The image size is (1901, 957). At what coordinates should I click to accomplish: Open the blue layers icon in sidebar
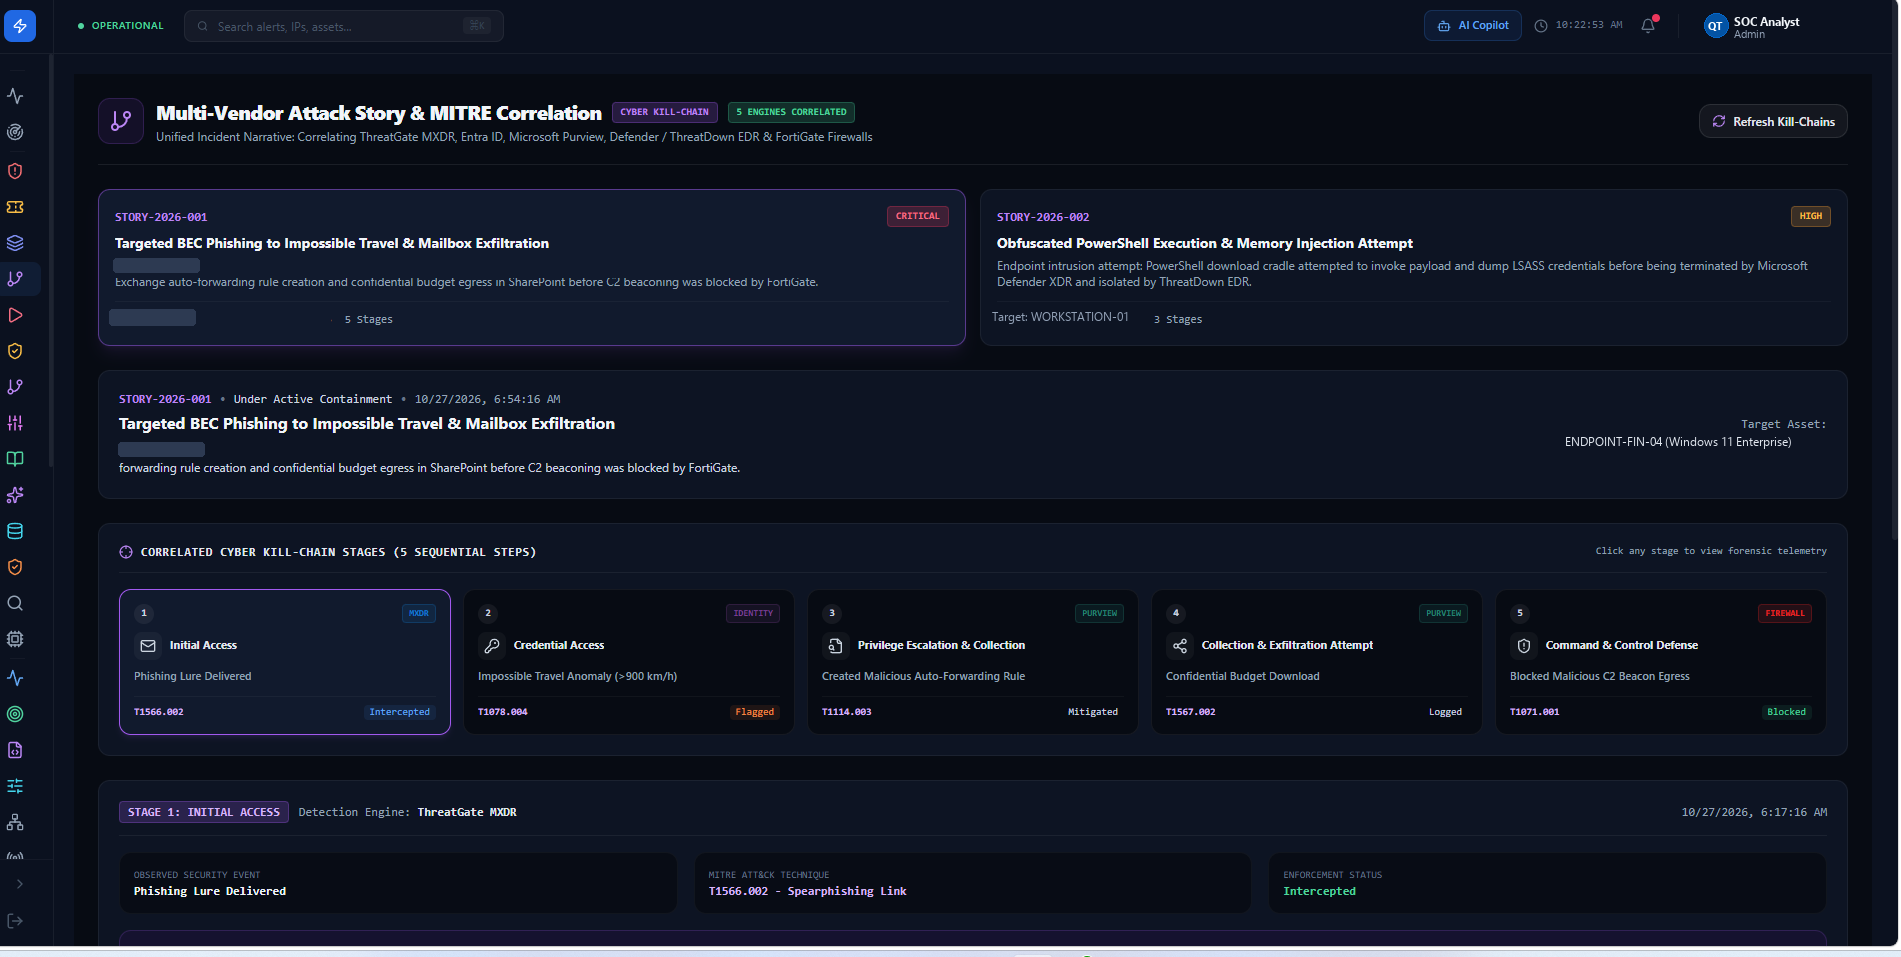click(x=15, y=243)
